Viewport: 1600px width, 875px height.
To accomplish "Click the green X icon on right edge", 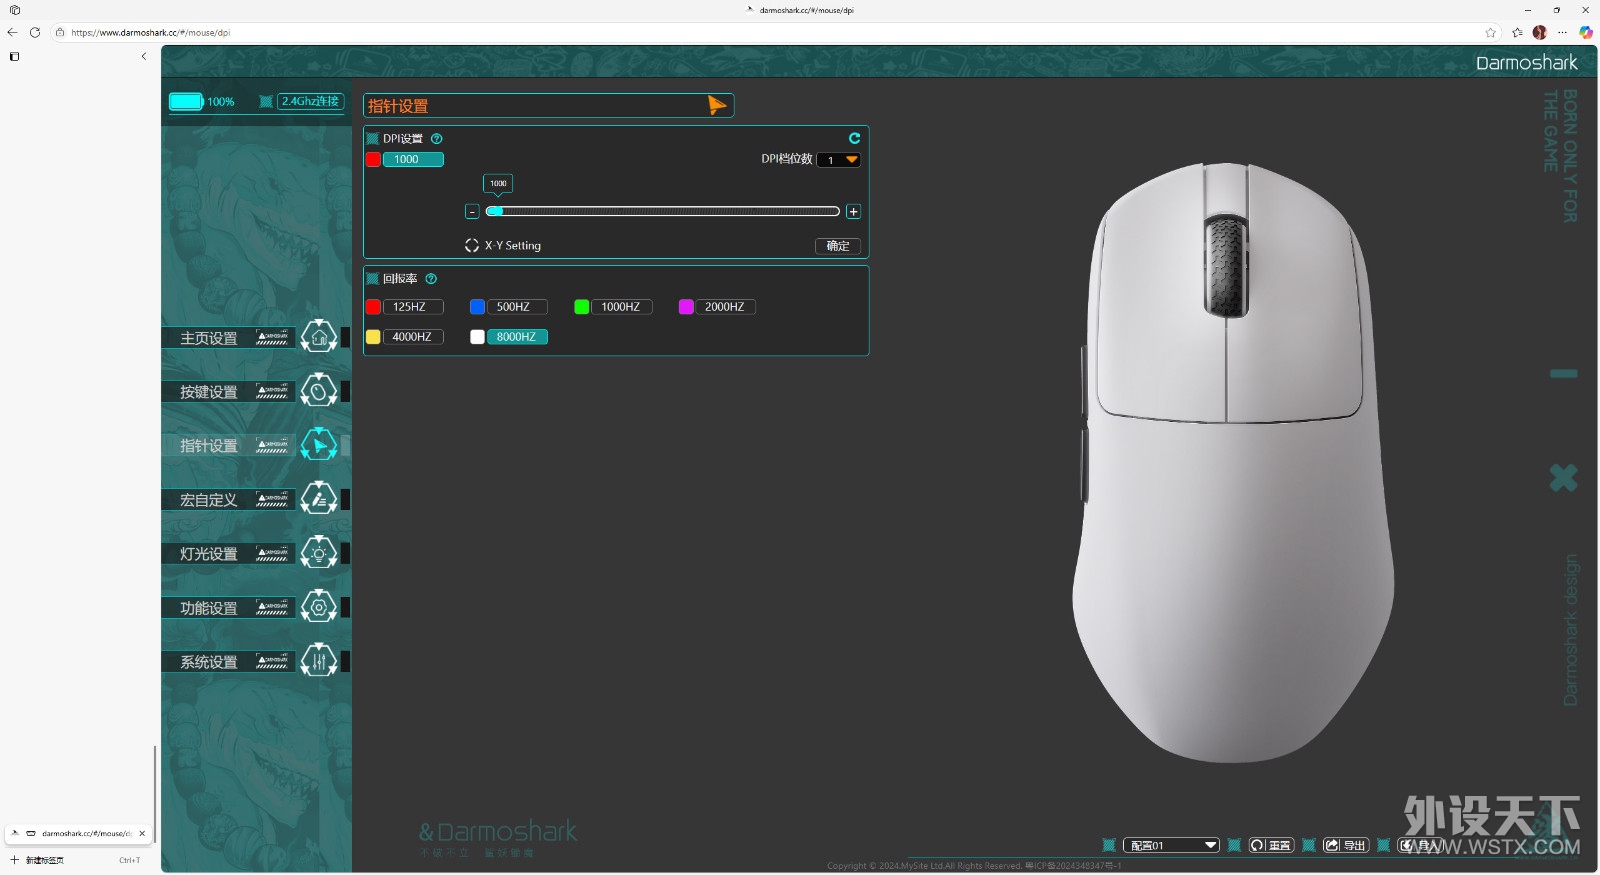I will tap(1564, 478).
